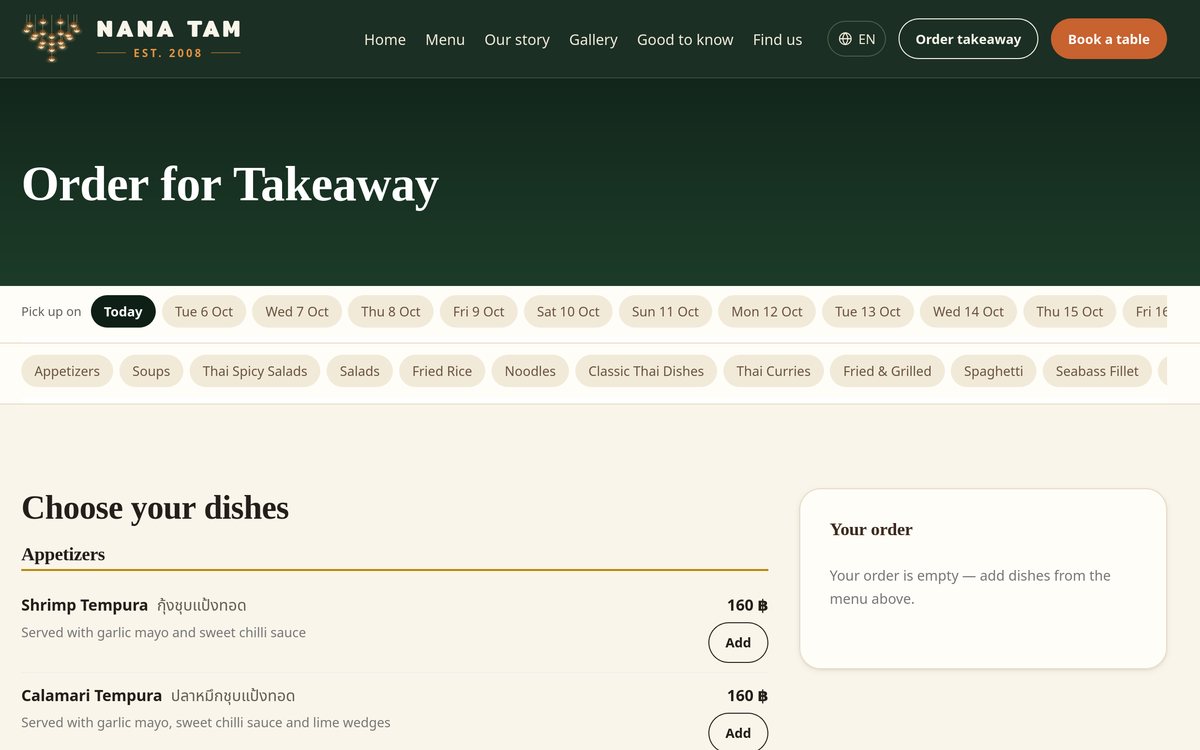Click the "Your order" panel heading
Screen dimensions: 1200x750
pos(871,530)
